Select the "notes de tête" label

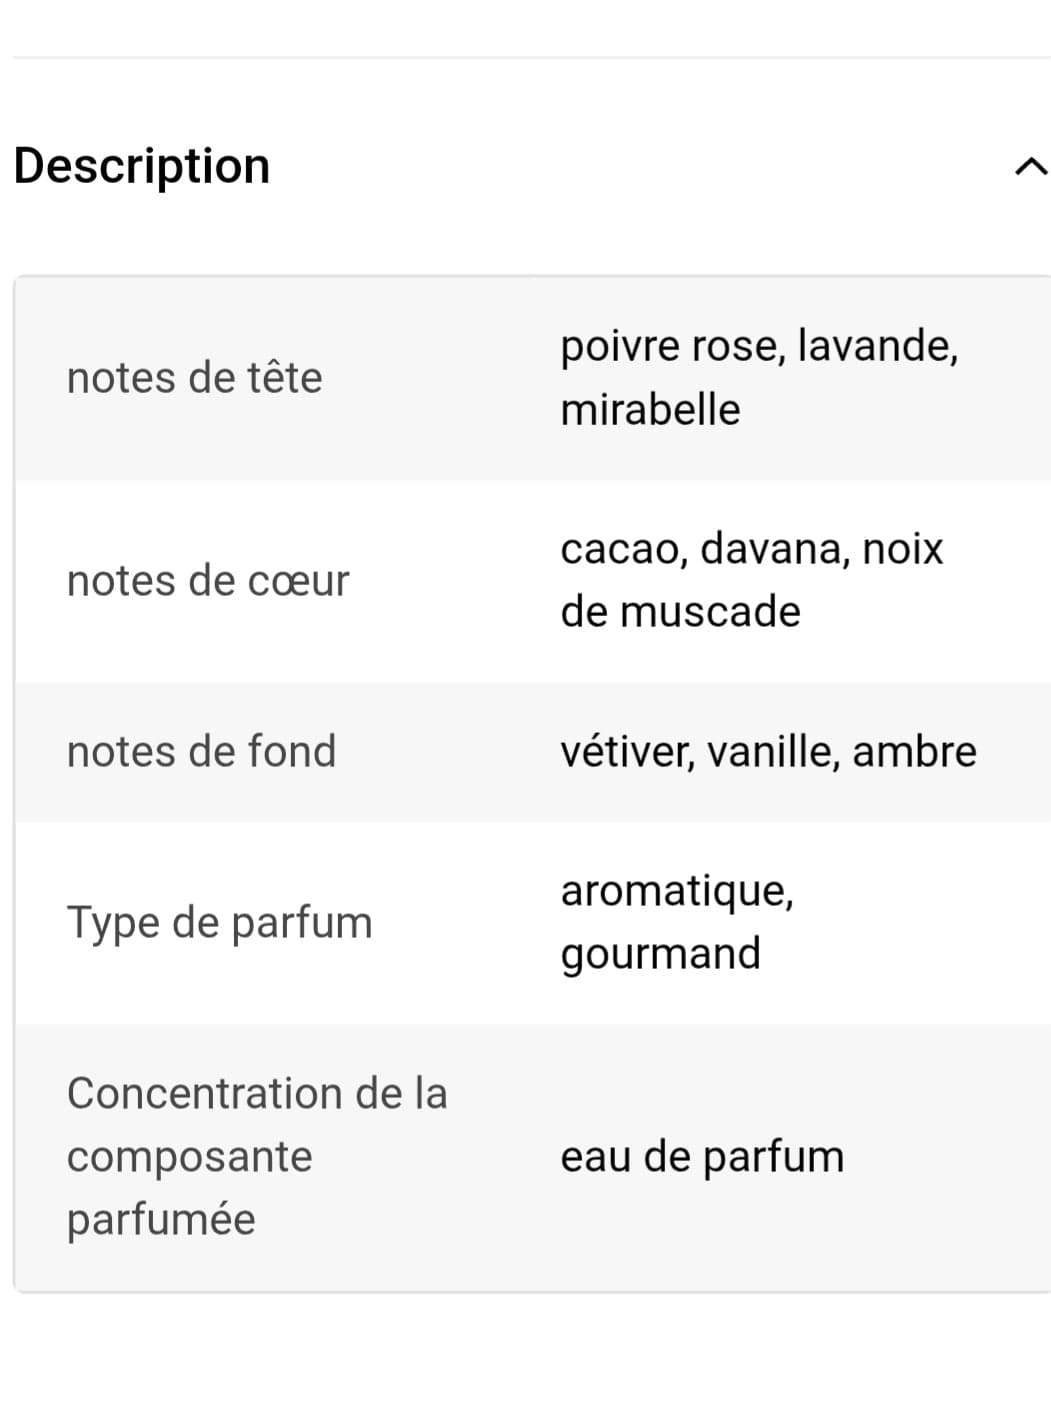tap(194, 378)
